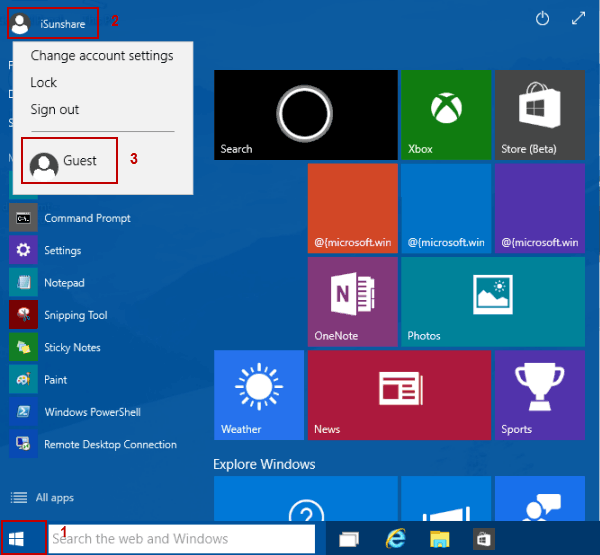
Task: Expand Start menu to full screen
Action: click(578, 19)
